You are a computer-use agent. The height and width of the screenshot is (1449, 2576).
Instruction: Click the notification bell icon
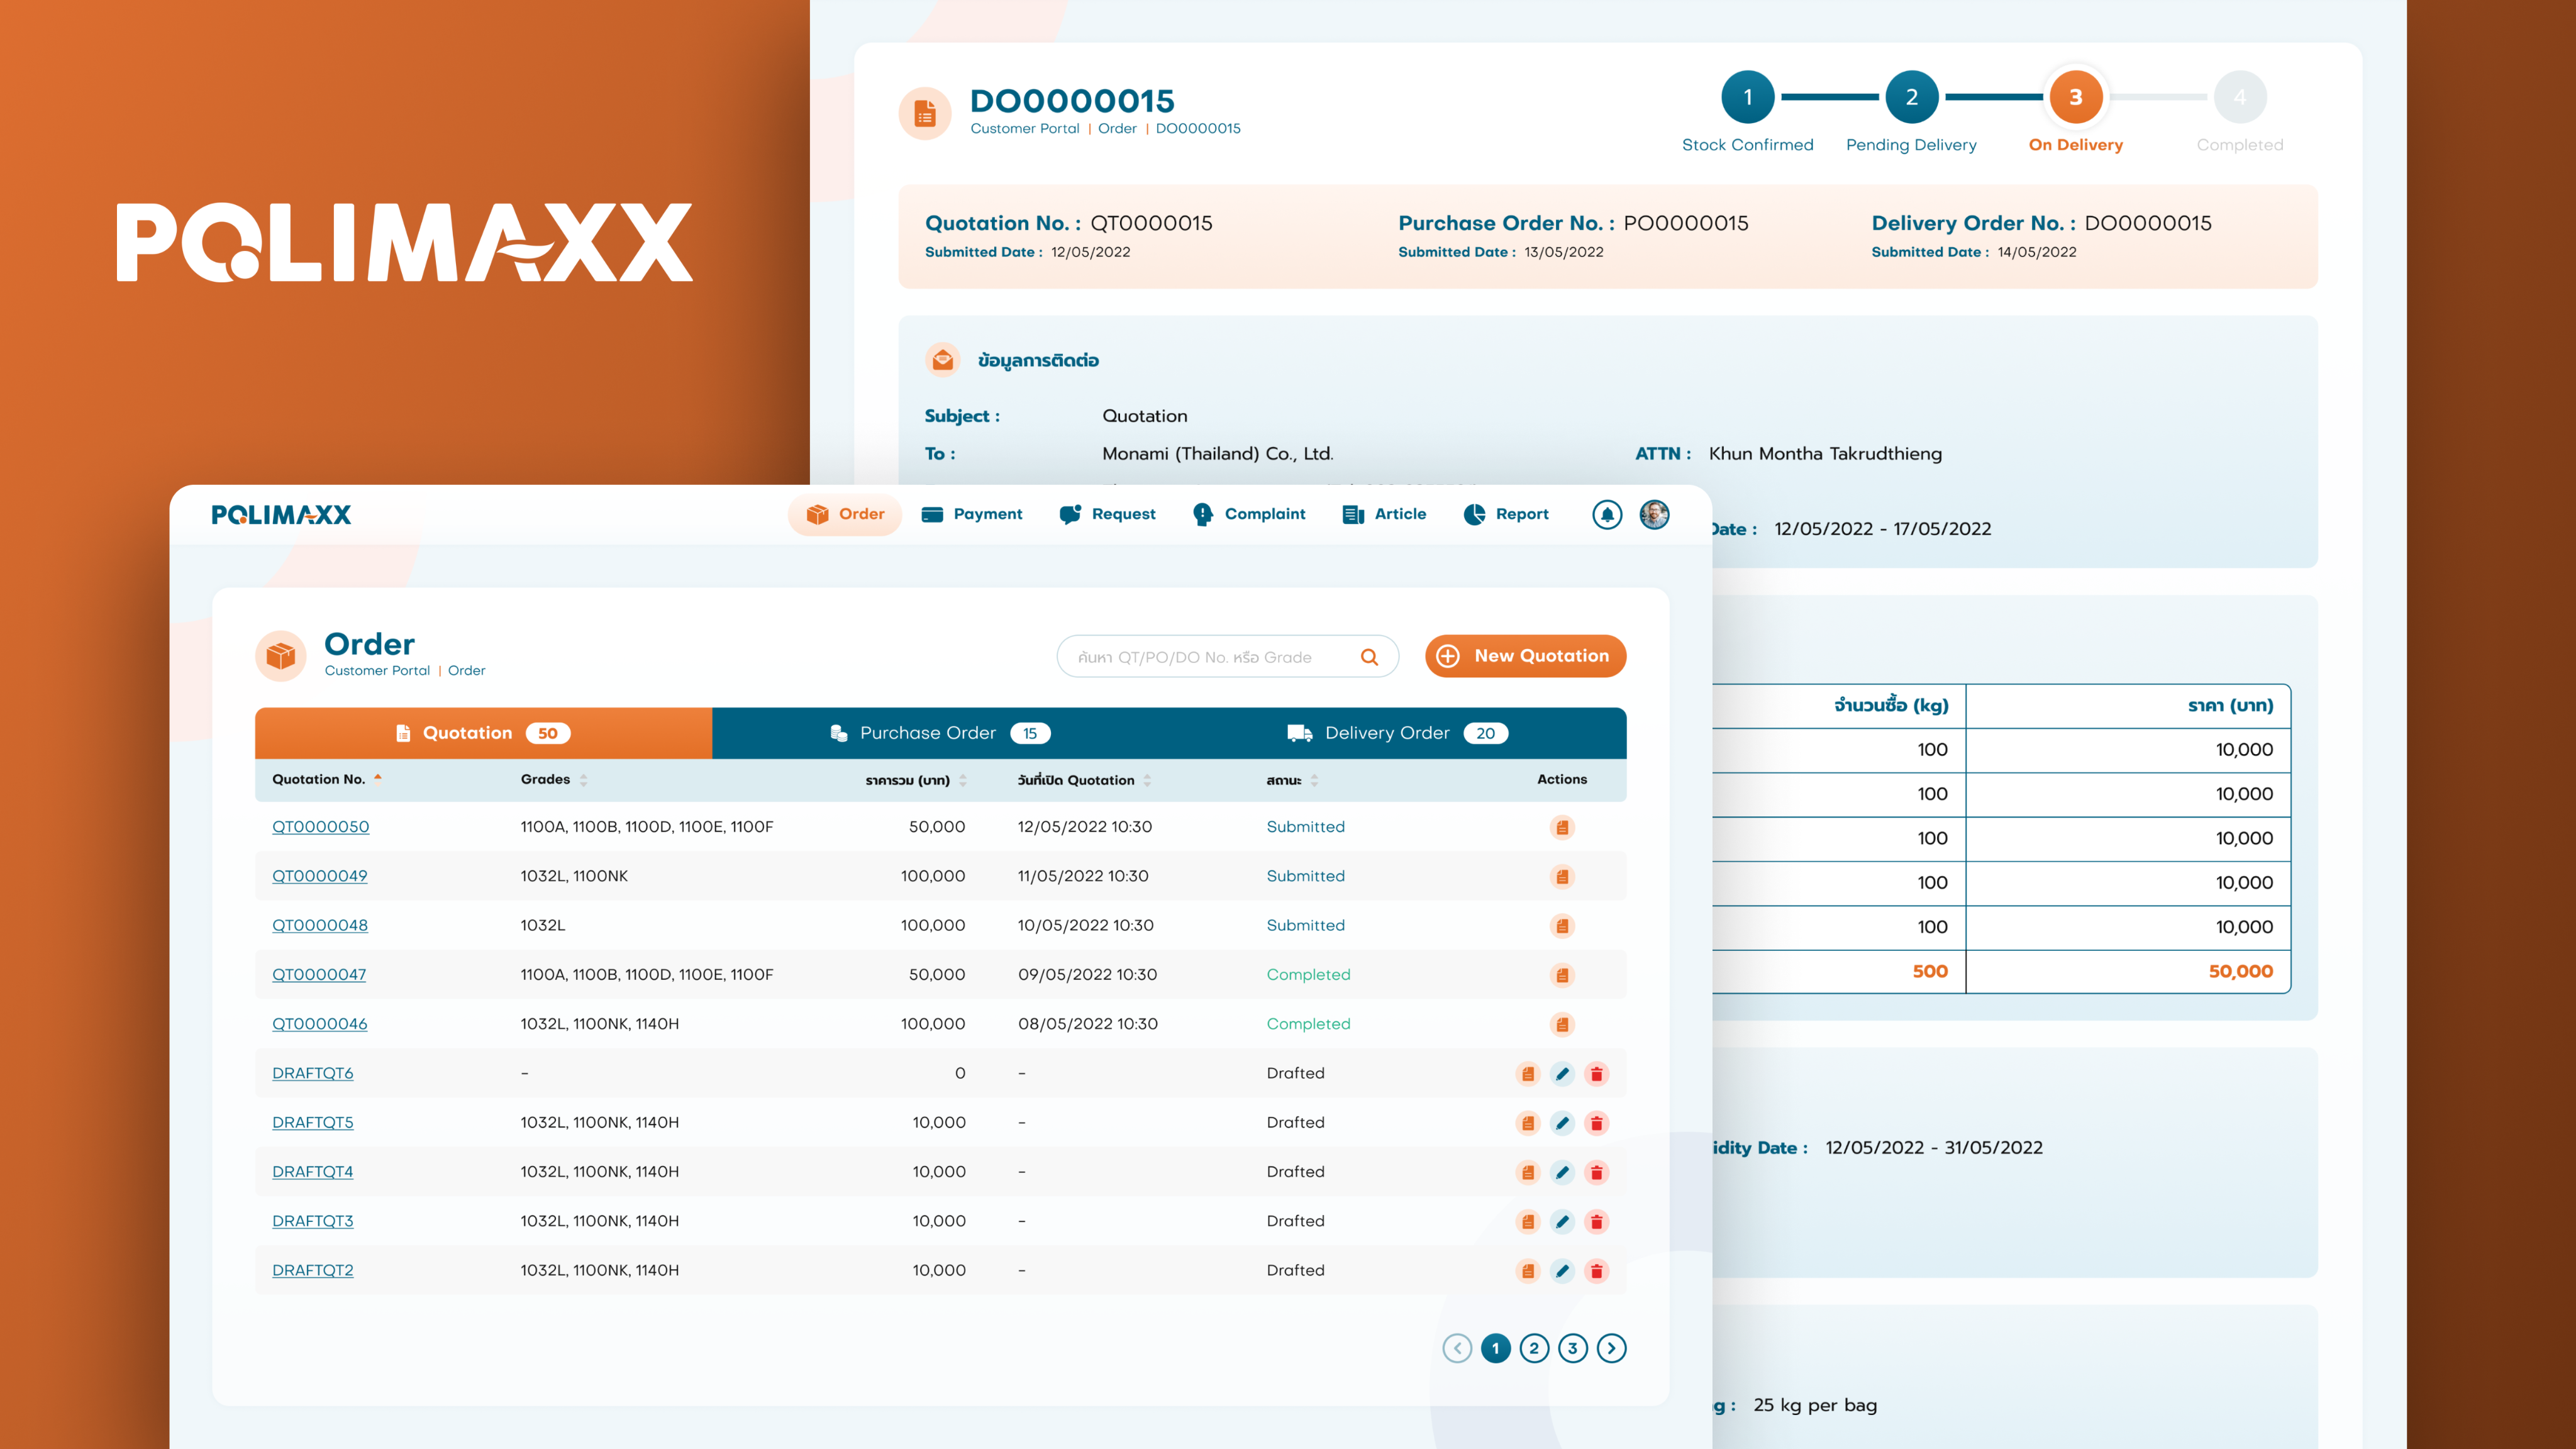click(x=1607, y=514)
